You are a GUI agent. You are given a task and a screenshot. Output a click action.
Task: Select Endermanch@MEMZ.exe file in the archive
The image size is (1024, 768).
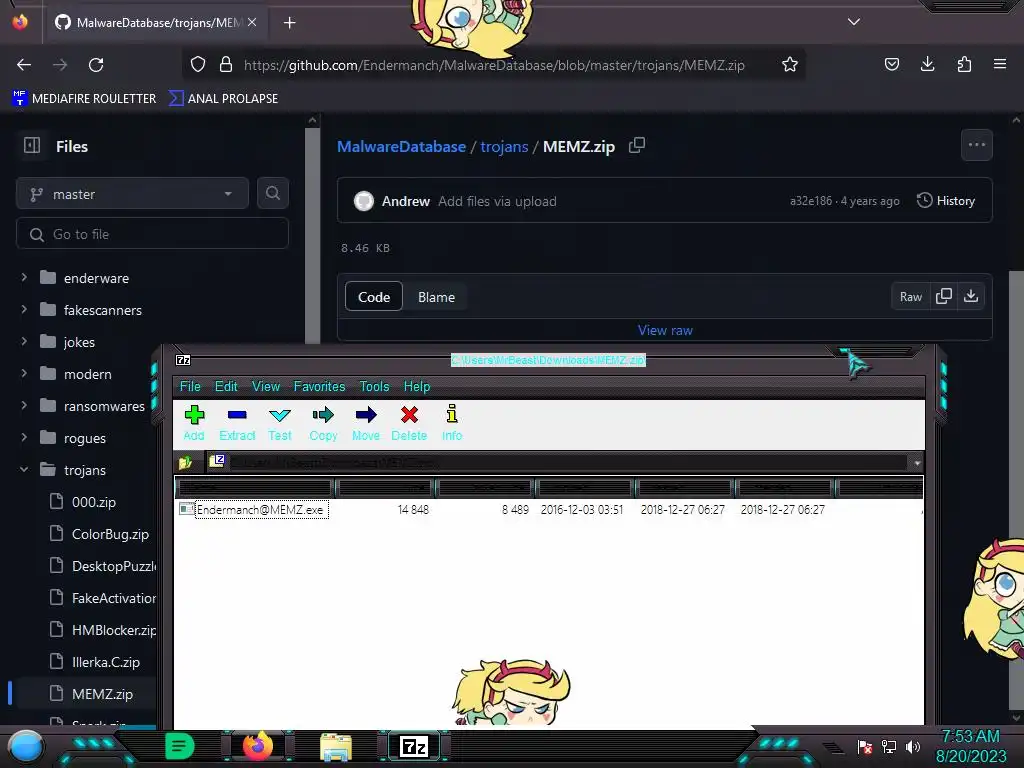pos(260,509)
